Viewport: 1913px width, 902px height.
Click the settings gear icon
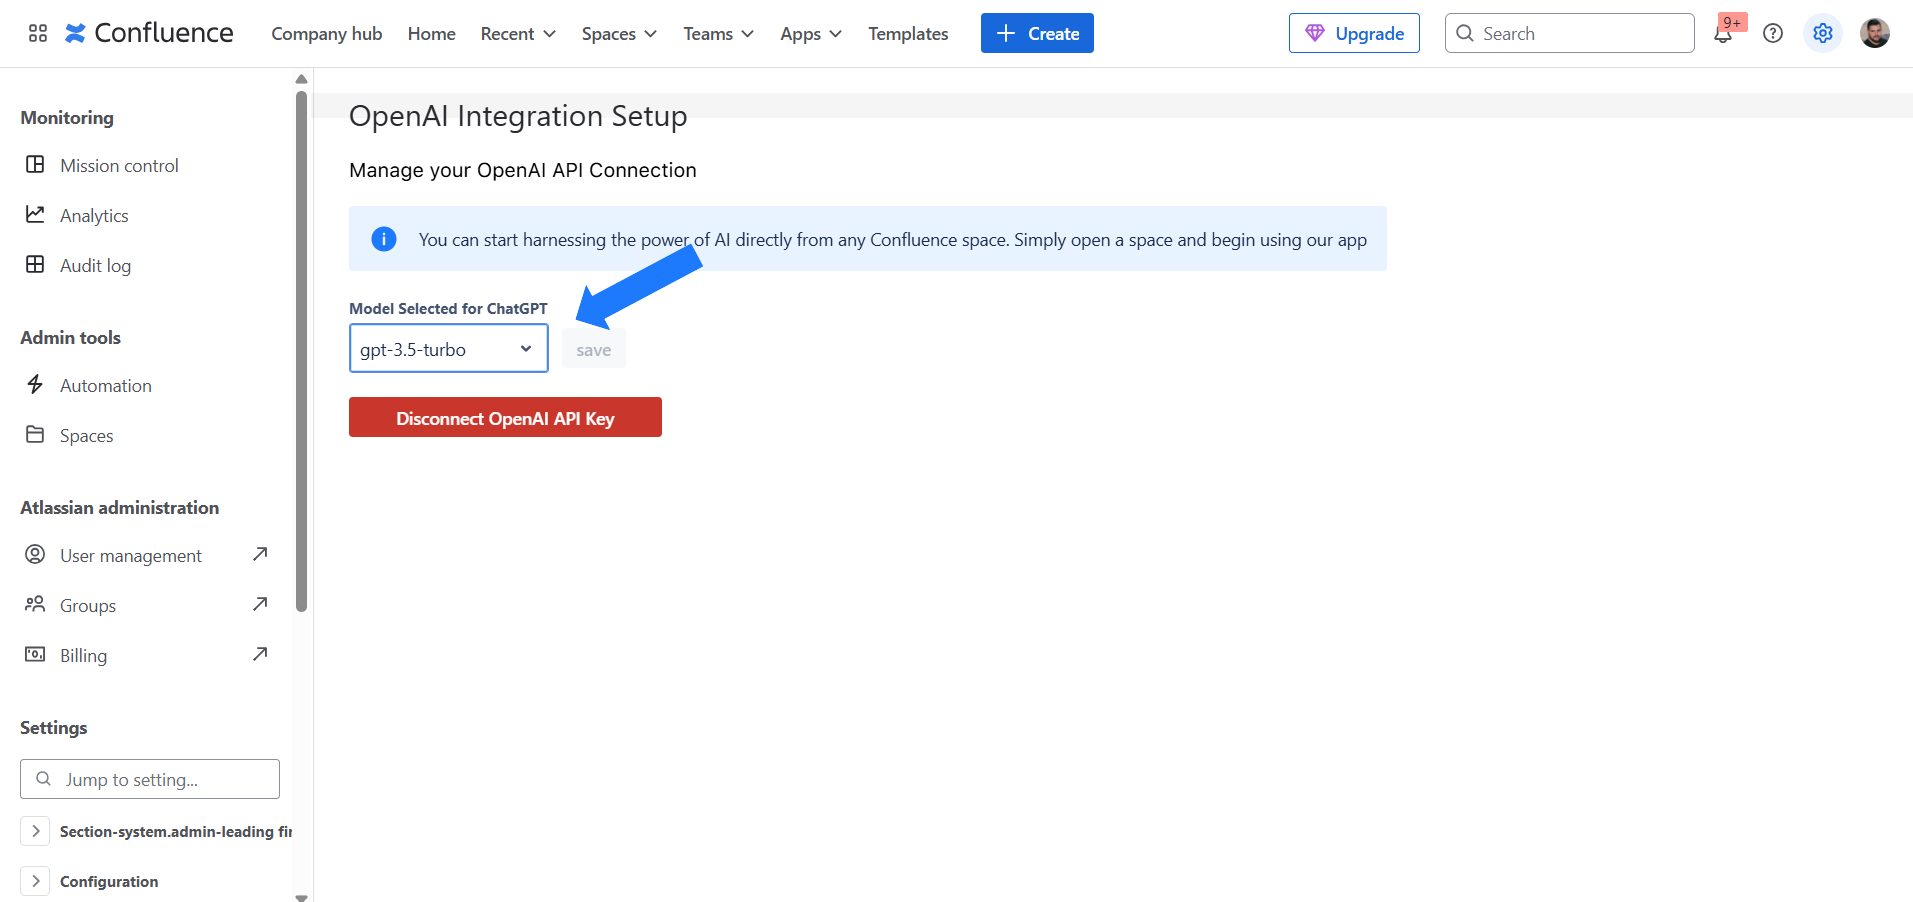coord(1822,34)
